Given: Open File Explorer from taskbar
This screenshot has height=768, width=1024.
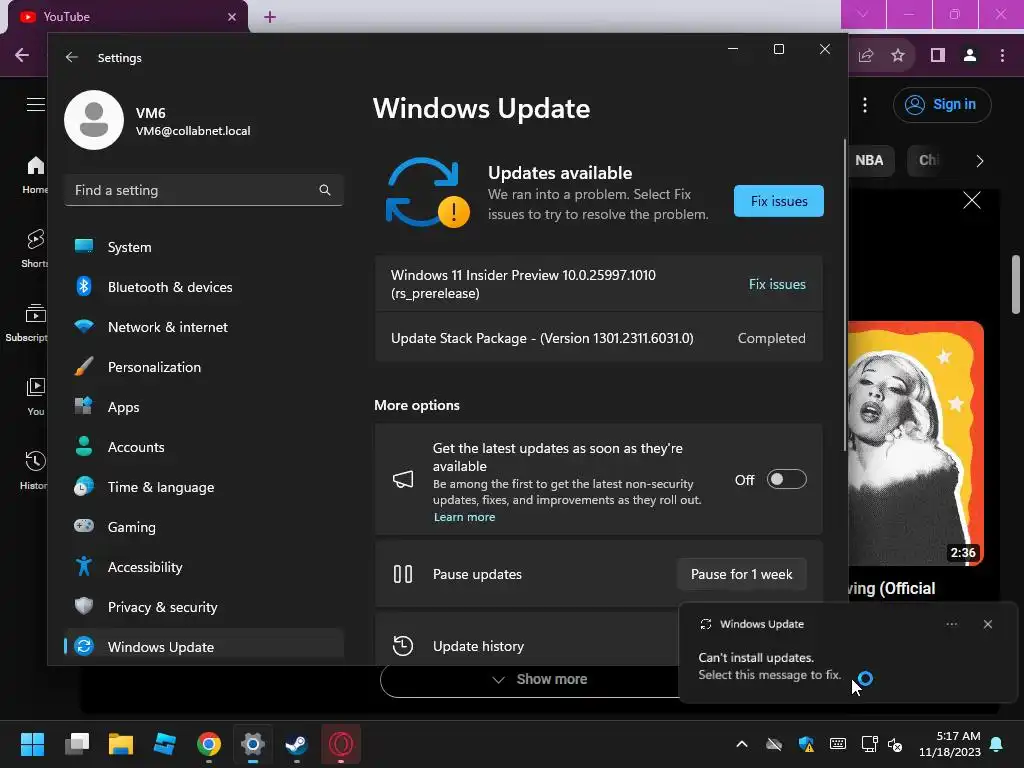Looking at the screenshot, I should pos(121,744).
